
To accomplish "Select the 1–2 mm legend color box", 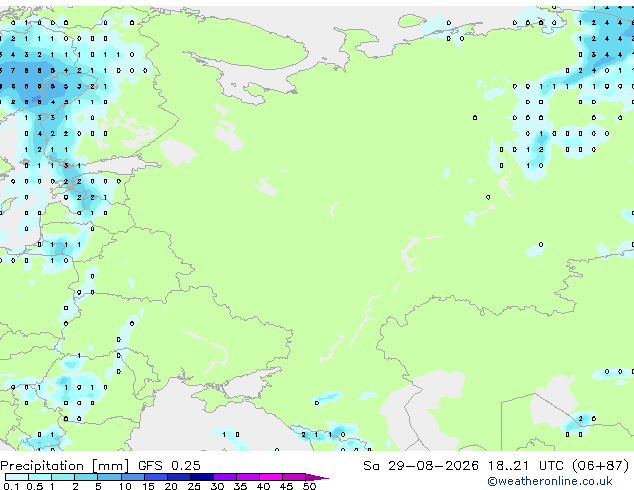I will (x=63, y=477).
